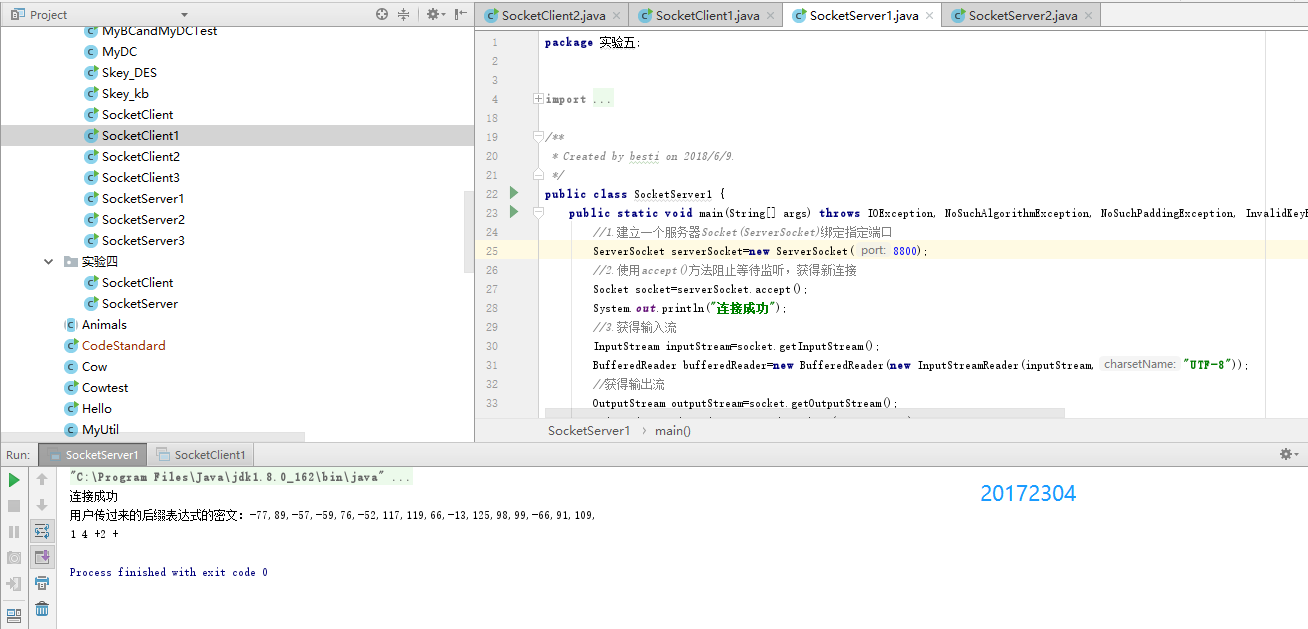This screenshot has width=1308, height=629.
Task: Collapse the Javadoc comment at line 19
Action: (x=539, y=137)
